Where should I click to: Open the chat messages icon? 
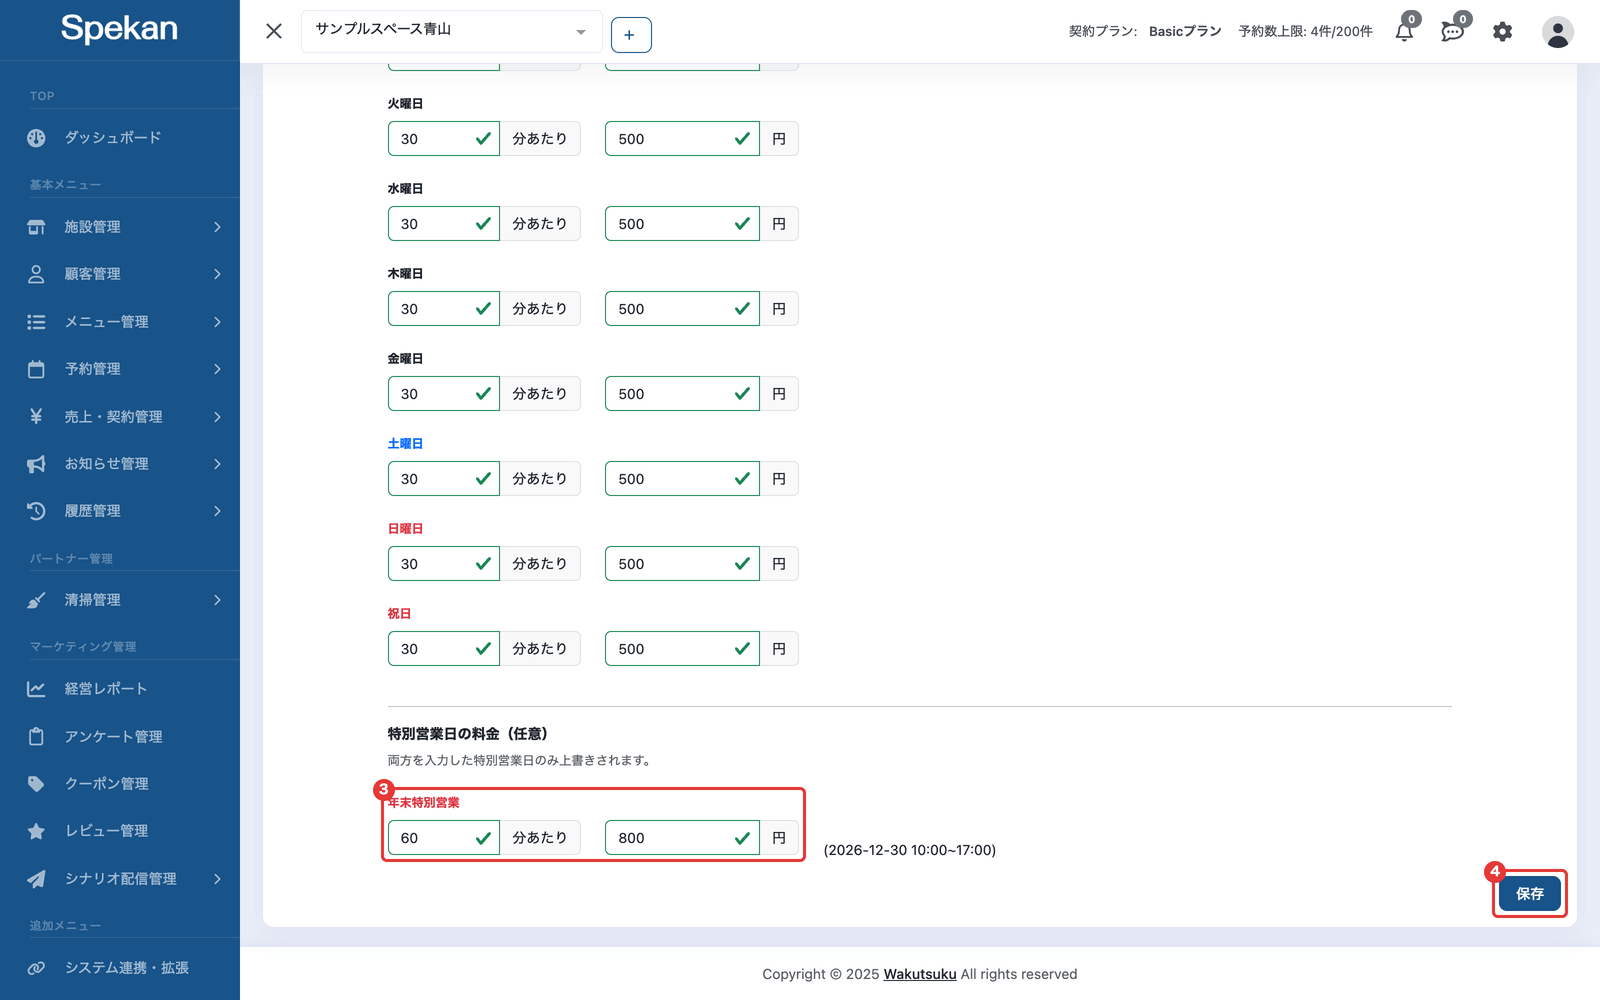(x=1452, y=32)
